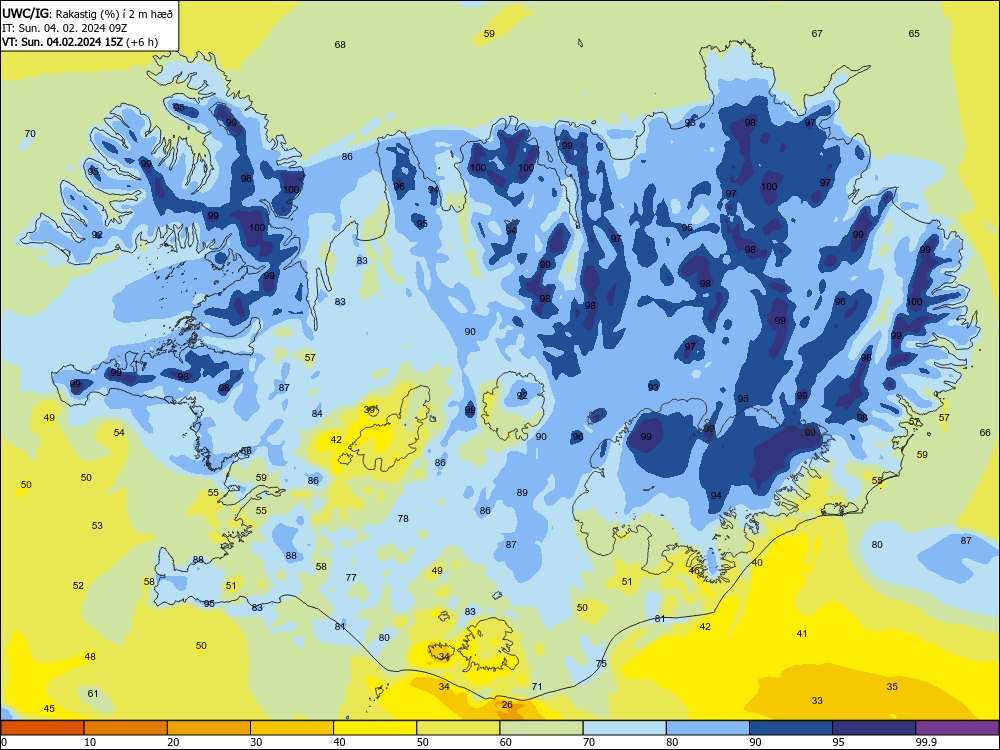Click the purple above-99.9% legend swatch
The image size is (1000, 750).
click(x=957, y=728)
